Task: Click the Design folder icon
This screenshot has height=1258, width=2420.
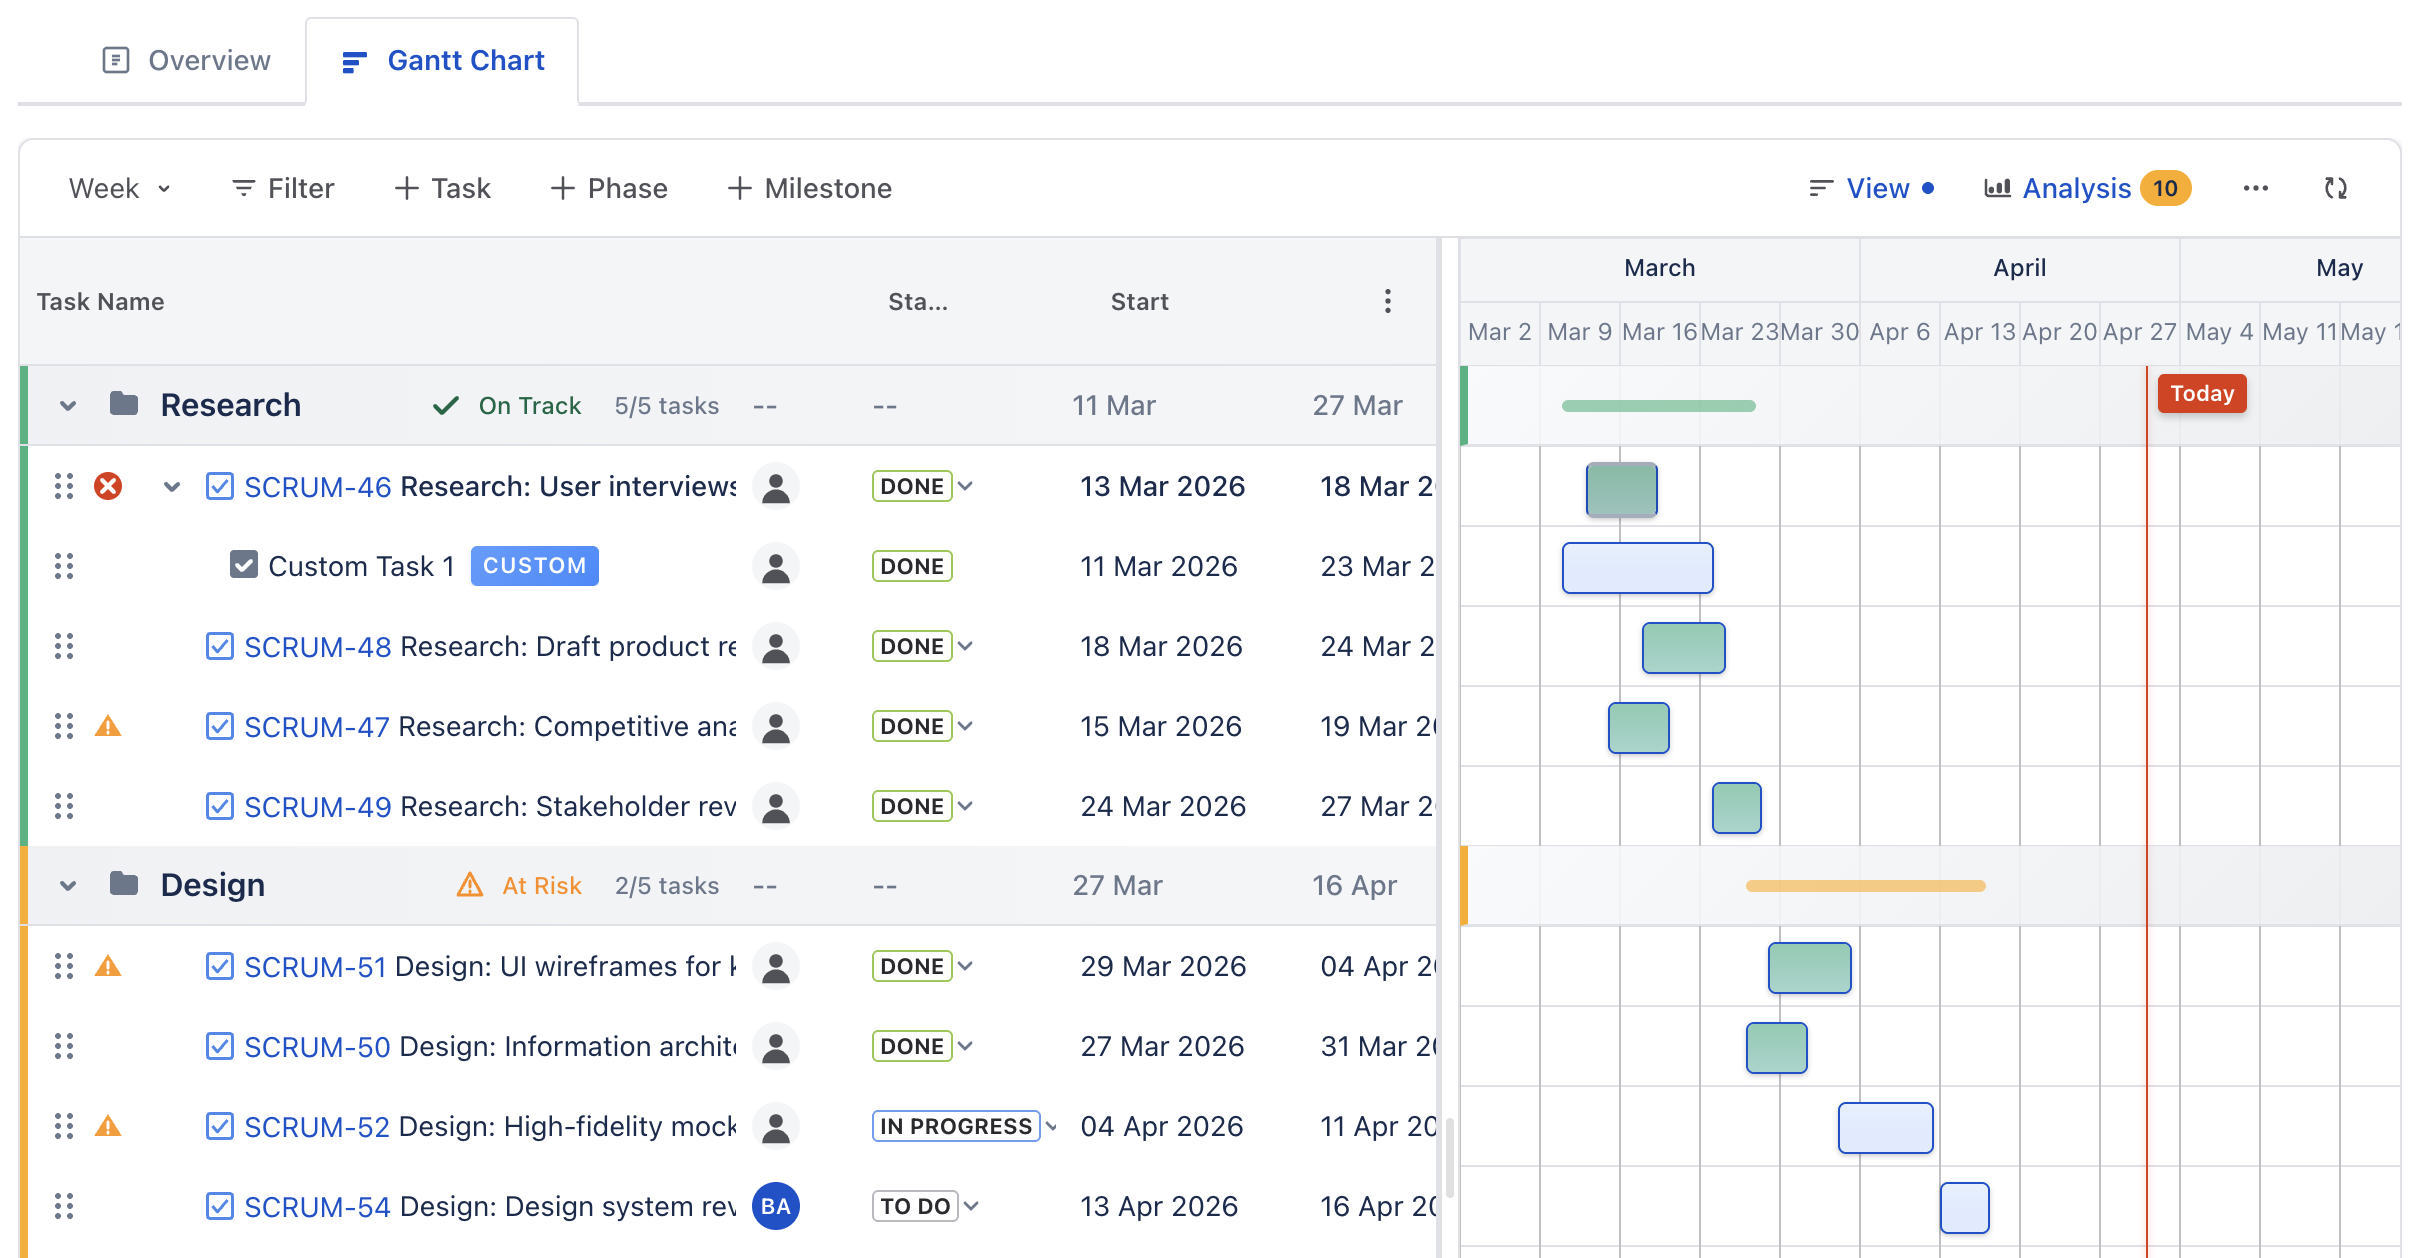Action: (124, 884)
